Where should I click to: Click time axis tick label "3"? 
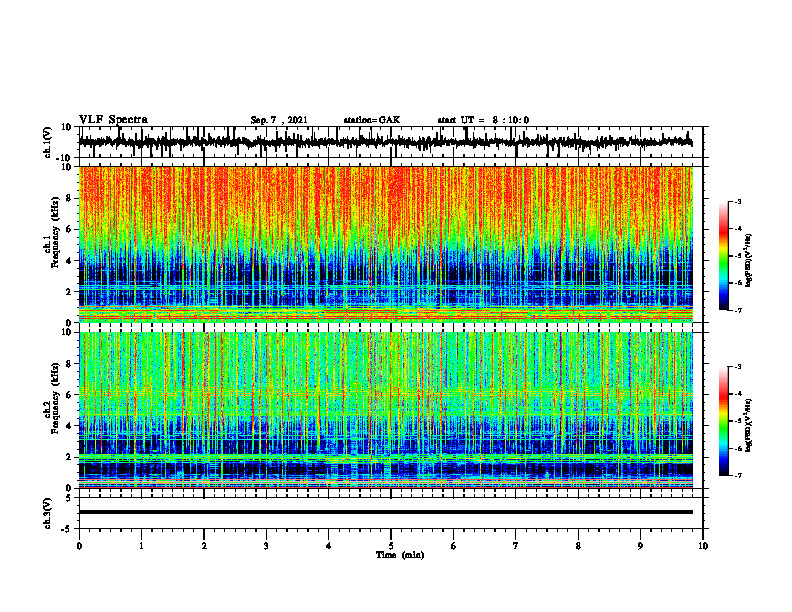pyautogui.click(x=266, y=545)
